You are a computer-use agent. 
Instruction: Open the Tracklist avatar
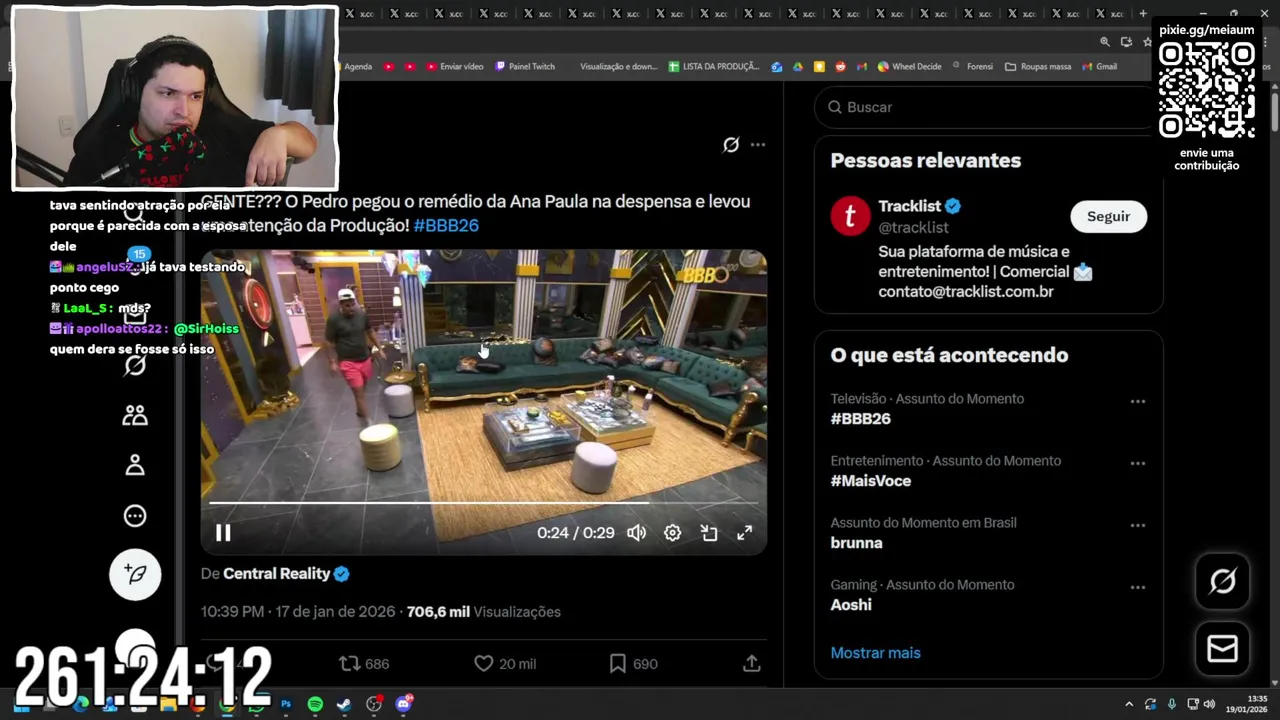850,216
